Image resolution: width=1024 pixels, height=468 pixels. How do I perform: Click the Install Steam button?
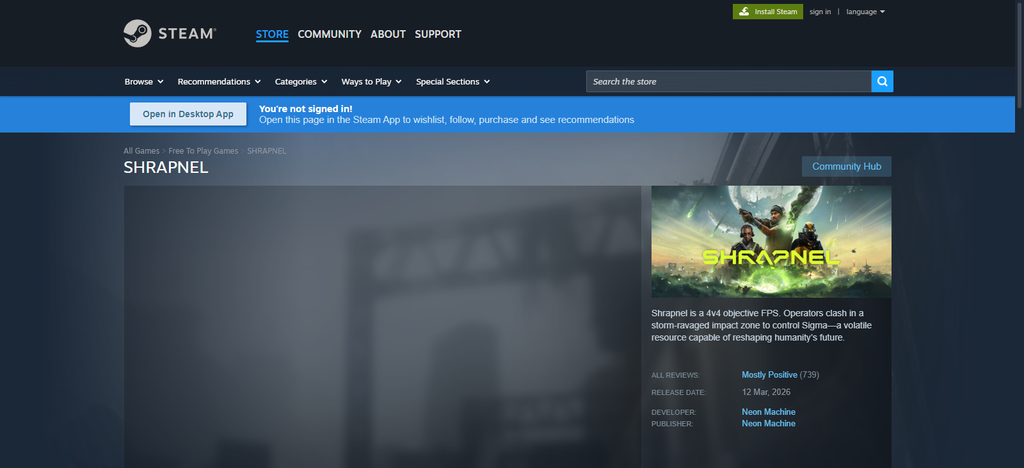(768, 12)
